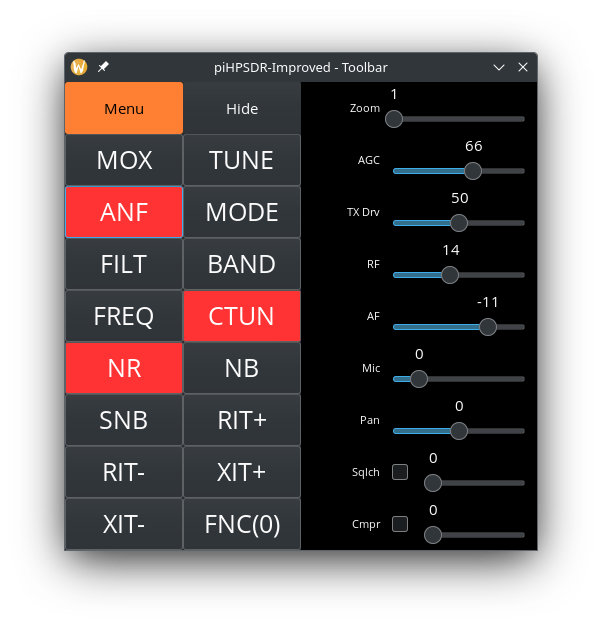Toggle the SNB button

124,420
